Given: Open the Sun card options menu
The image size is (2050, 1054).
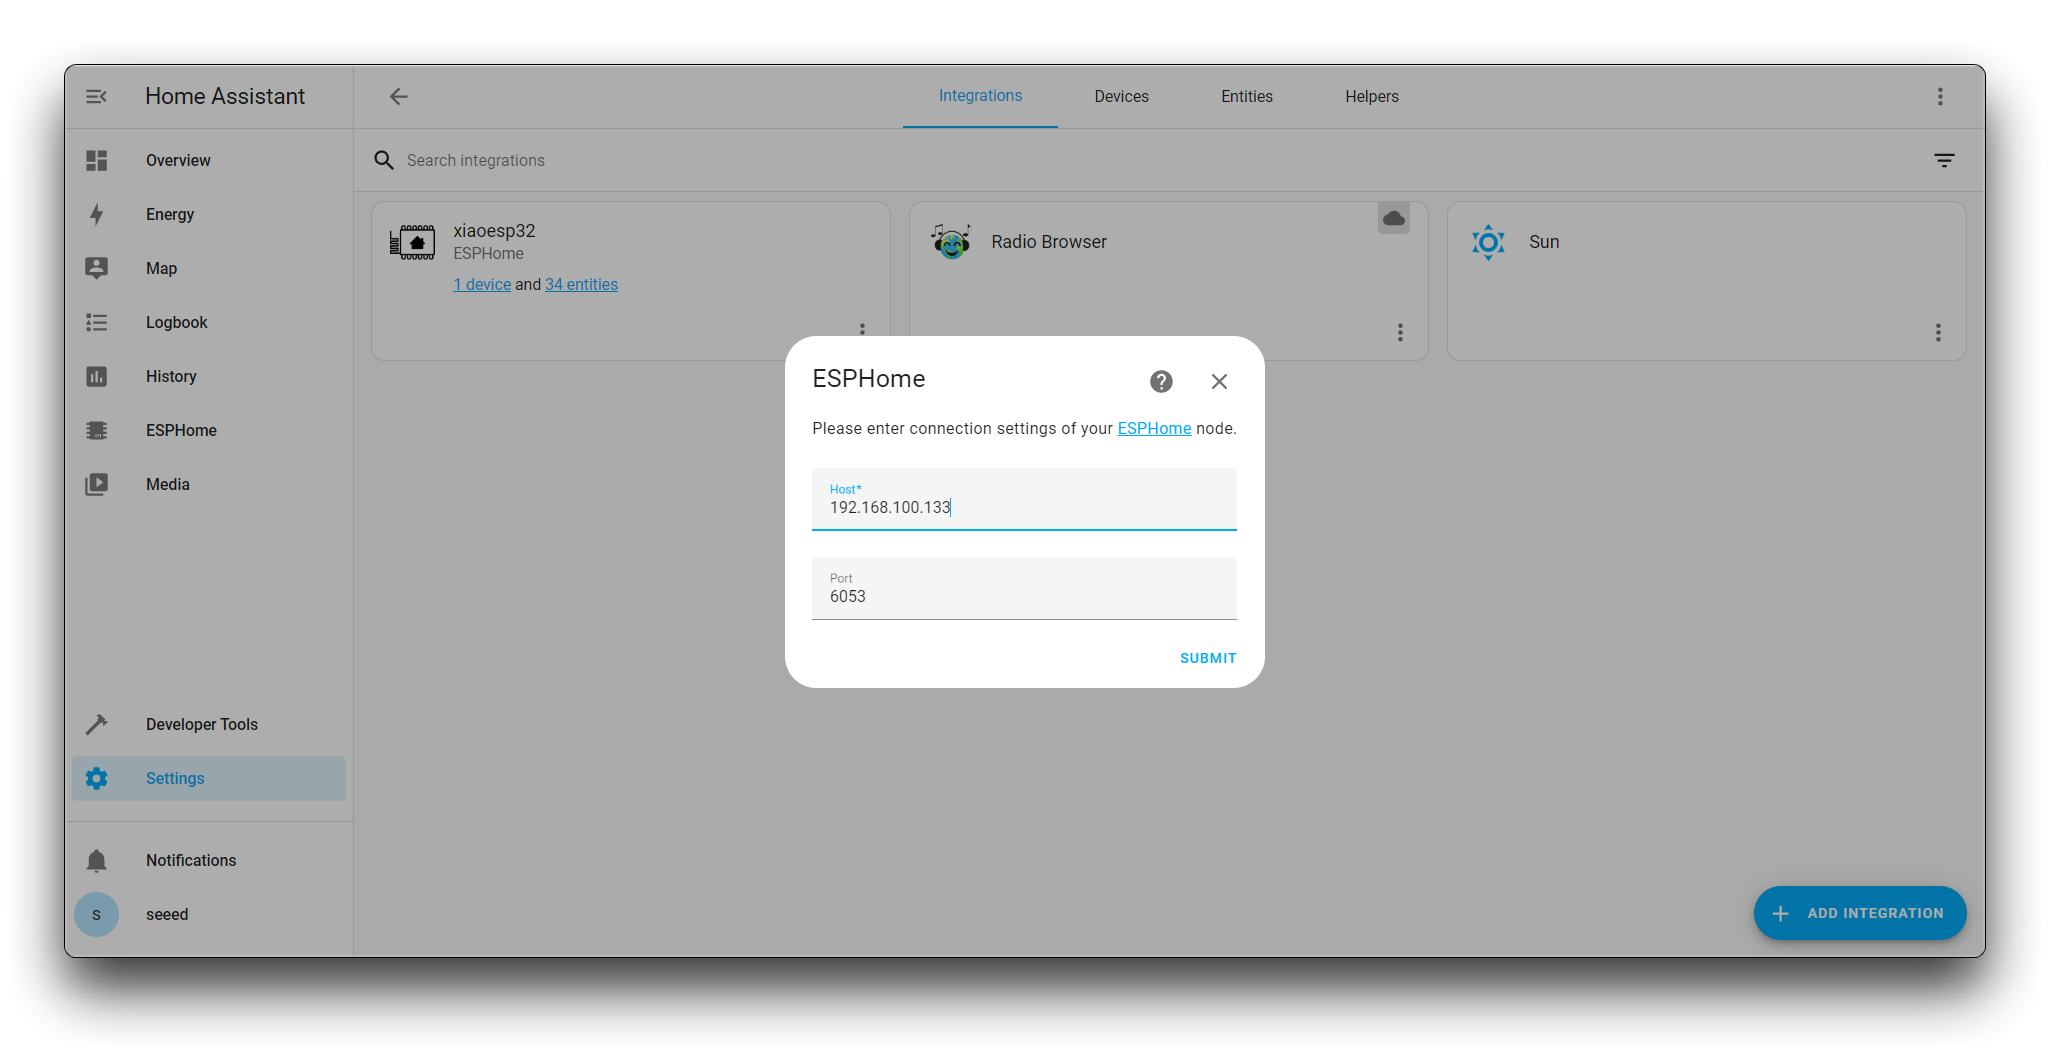Looking at the screenshot, I should 1938,332.
